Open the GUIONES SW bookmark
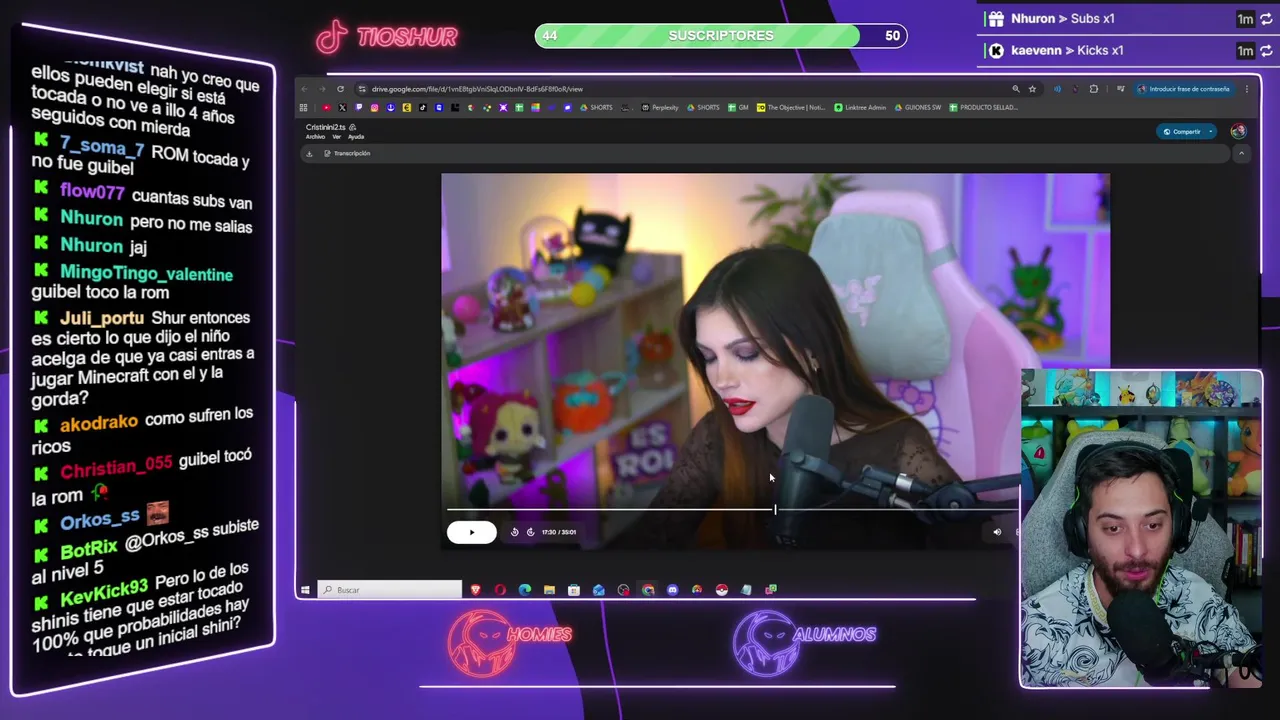Screen dimensions: 1280x720 (x=918, y=107)
